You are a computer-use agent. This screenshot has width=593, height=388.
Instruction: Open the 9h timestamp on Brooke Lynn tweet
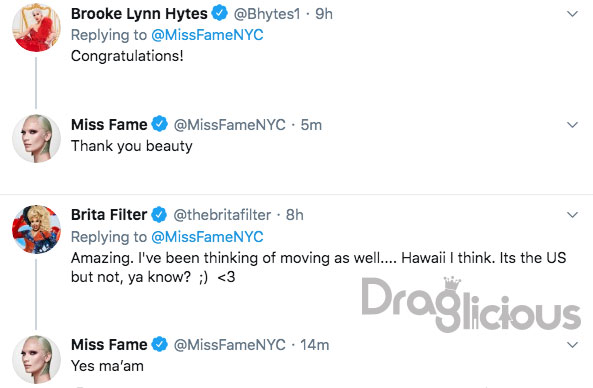click(324, 14)
